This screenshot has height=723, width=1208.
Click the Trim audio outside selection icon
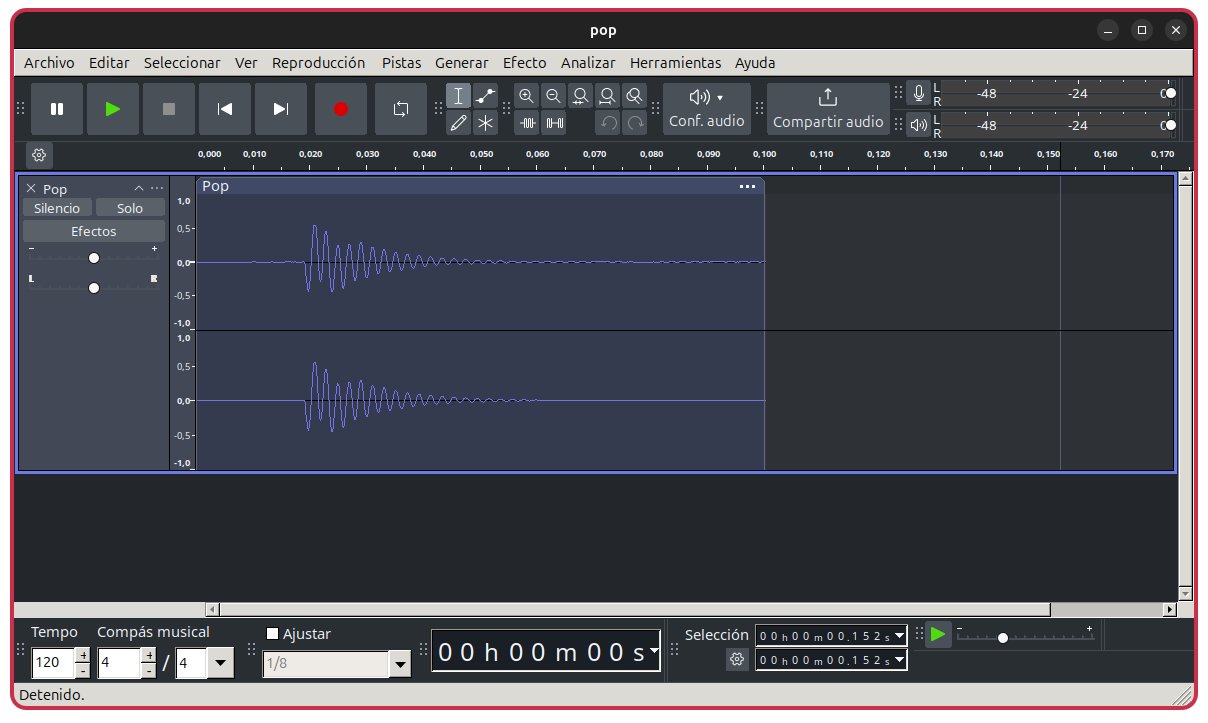(x=528, y=123)
